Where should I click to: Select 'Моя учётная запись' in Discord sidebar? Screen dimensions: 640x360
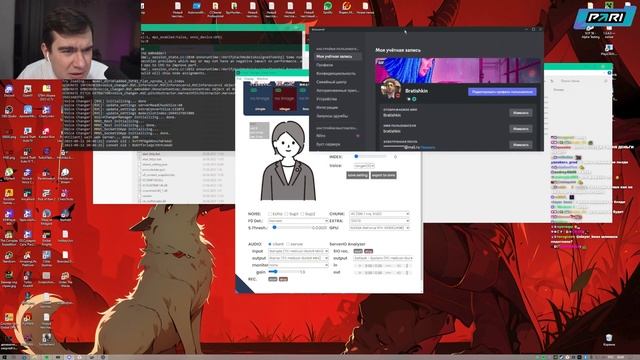coord(338,56)
